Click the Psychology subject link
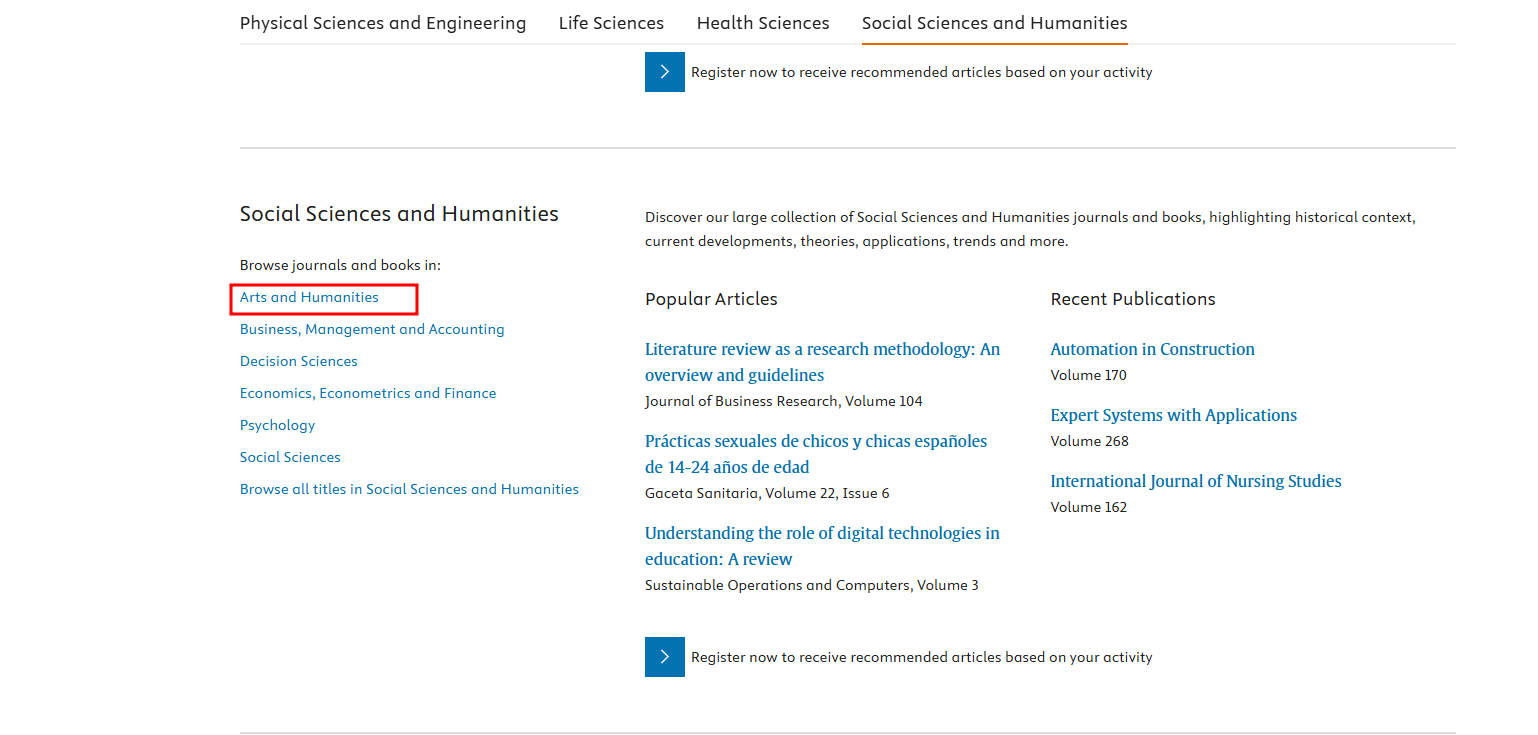This screenshot has width=1538, height=735. click(x=277, y=425)
